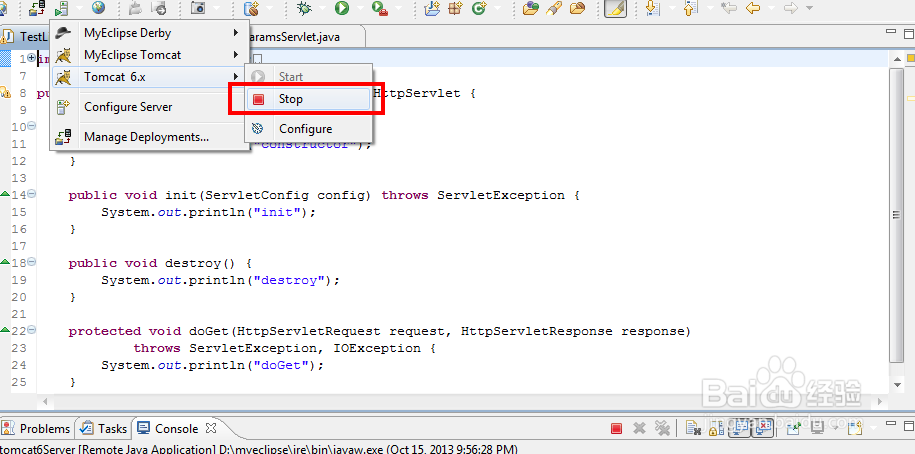Viewport: 915px width, 454px height.
Task: Click the Next Annotation down-arrow icon
Action: (652, 8)
